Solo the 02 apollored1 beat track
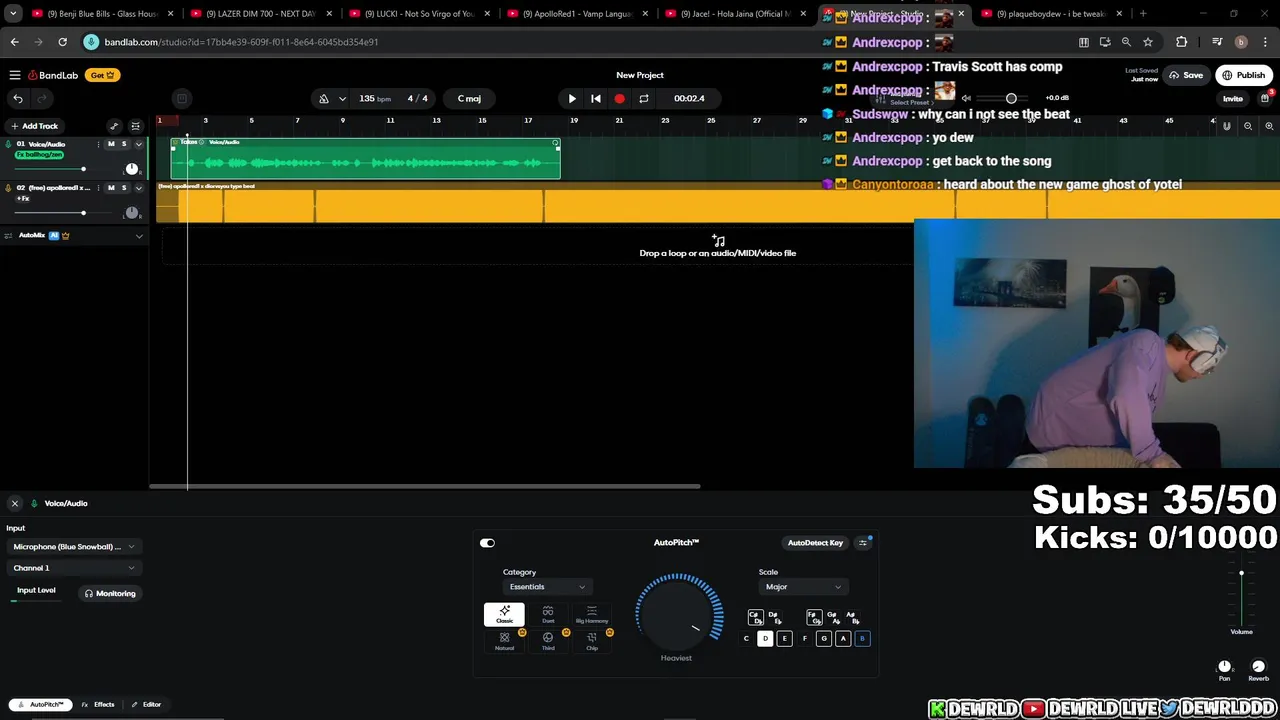 coord(124,188)
